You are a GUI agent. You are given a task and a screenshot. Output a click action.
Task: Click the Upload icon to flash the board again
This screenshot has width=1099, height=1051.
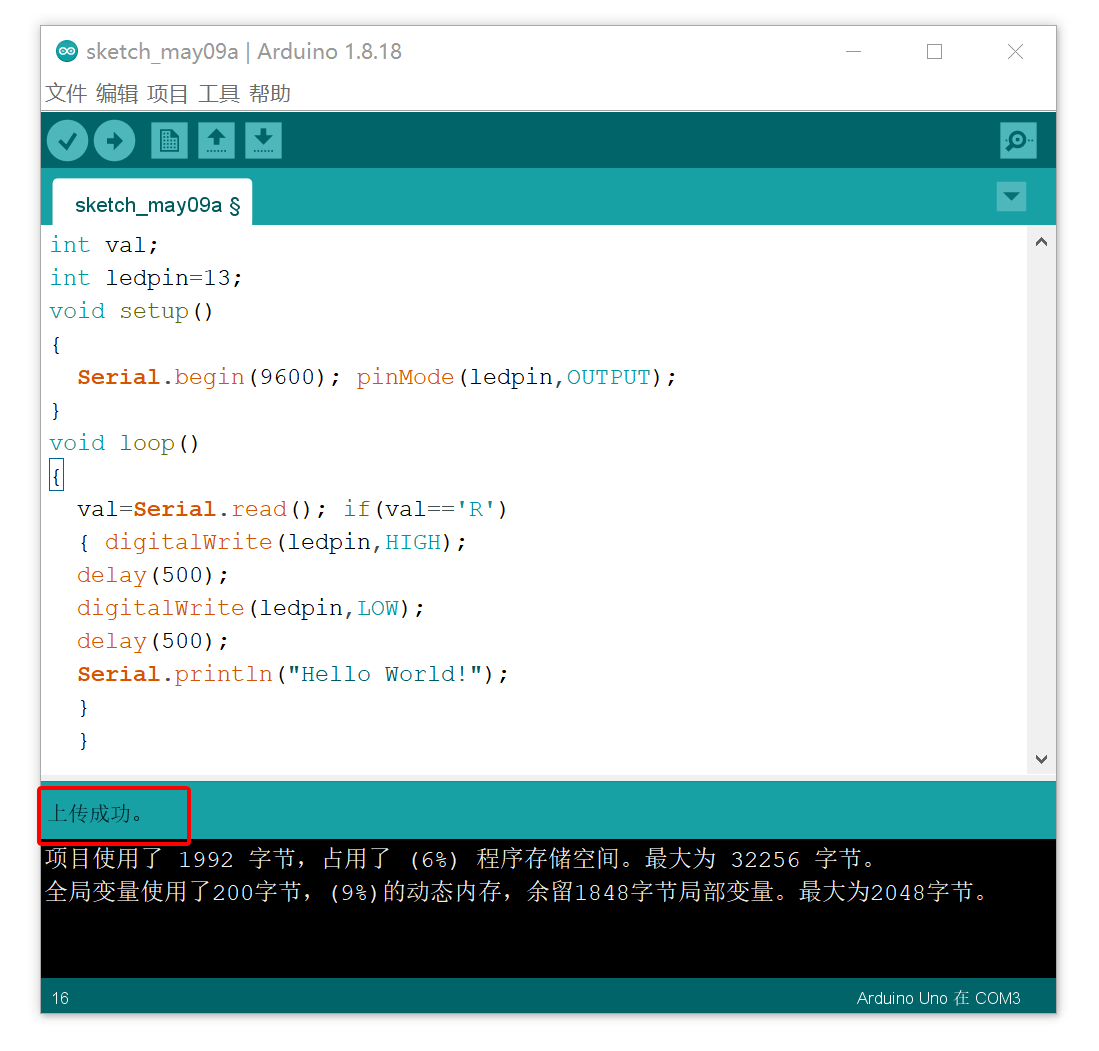tap(114, 140)
